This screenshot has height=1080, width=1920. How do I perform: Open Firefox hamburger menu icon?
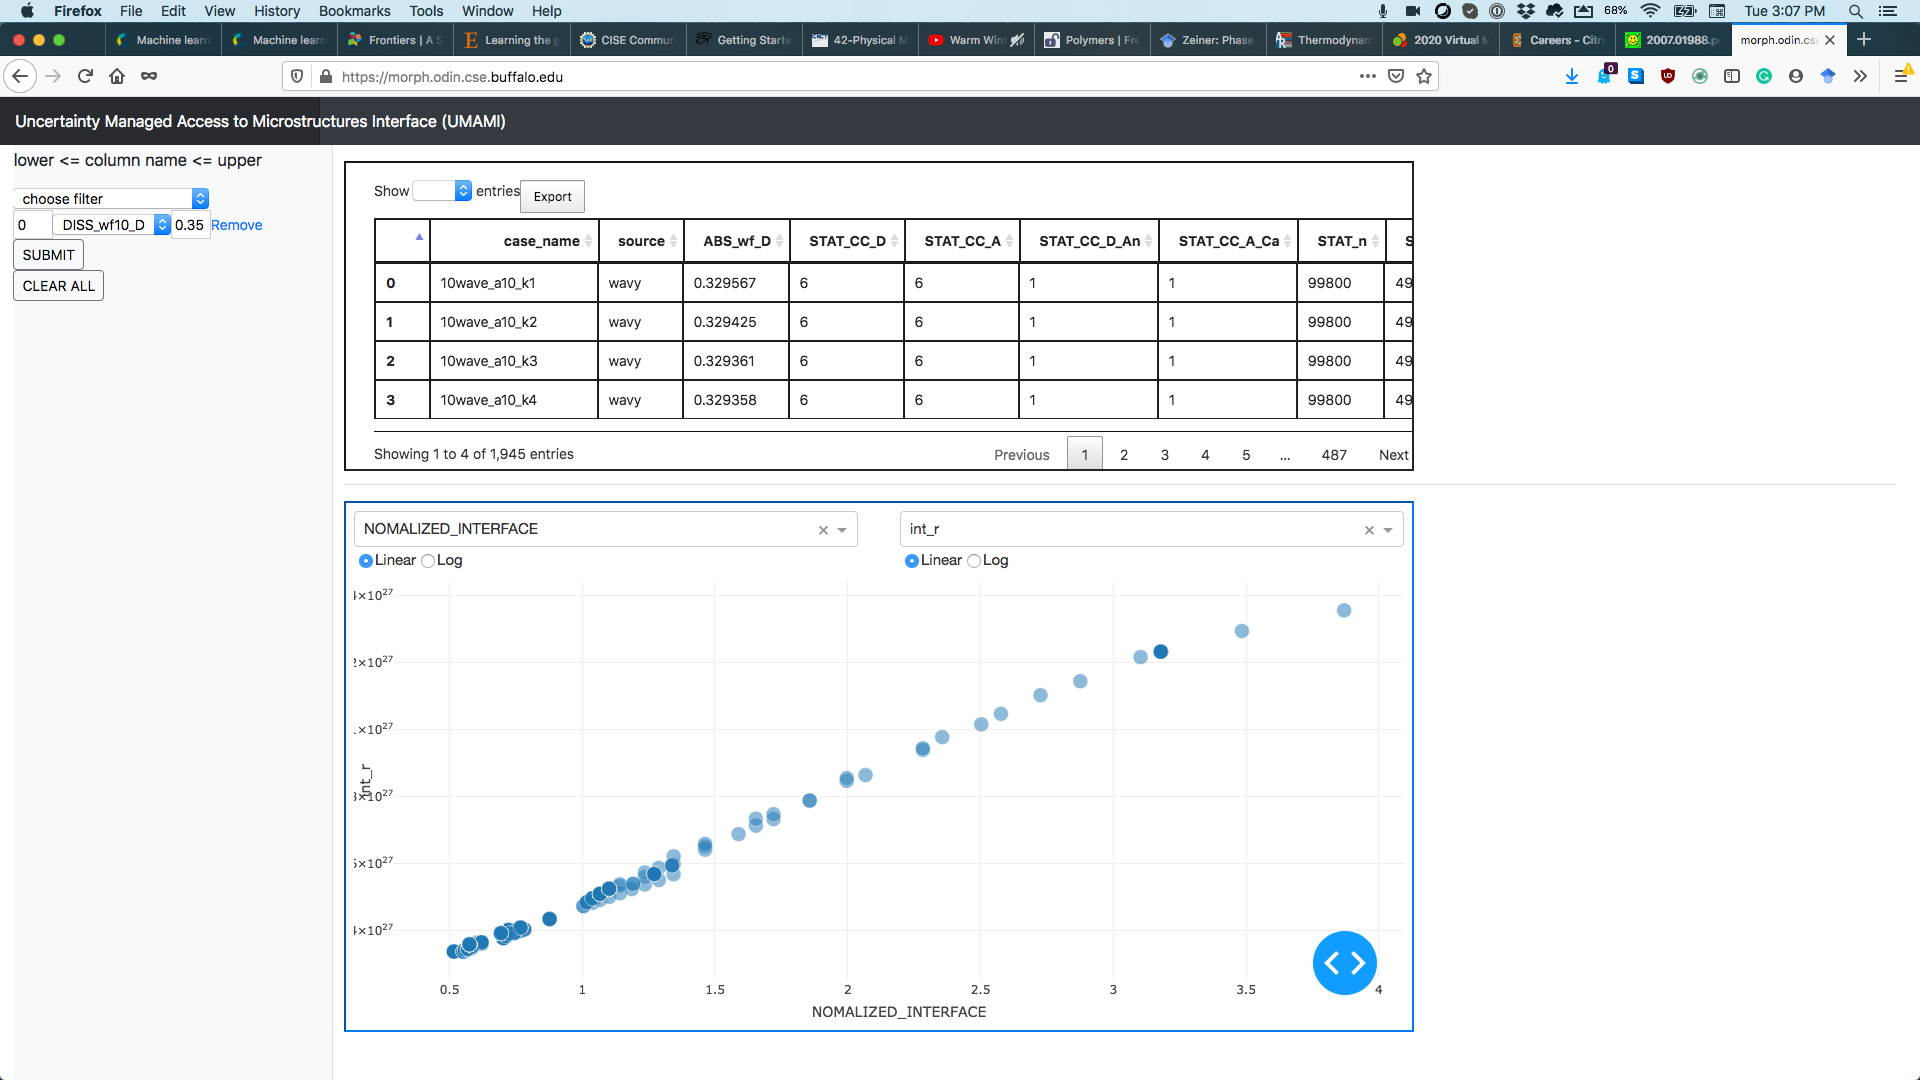pyautogui.click(x=1901, y=76)
